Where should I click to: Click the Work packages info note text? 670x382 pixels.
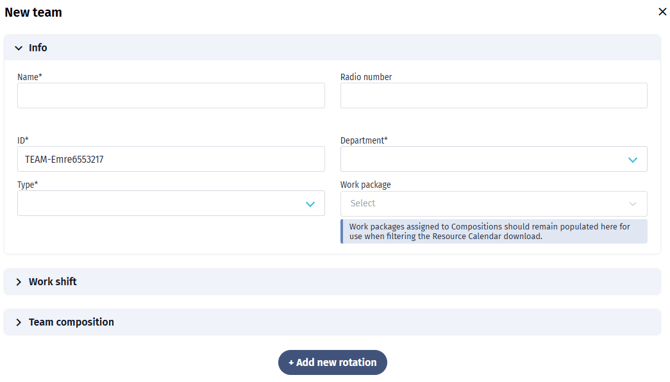(489, 231)
